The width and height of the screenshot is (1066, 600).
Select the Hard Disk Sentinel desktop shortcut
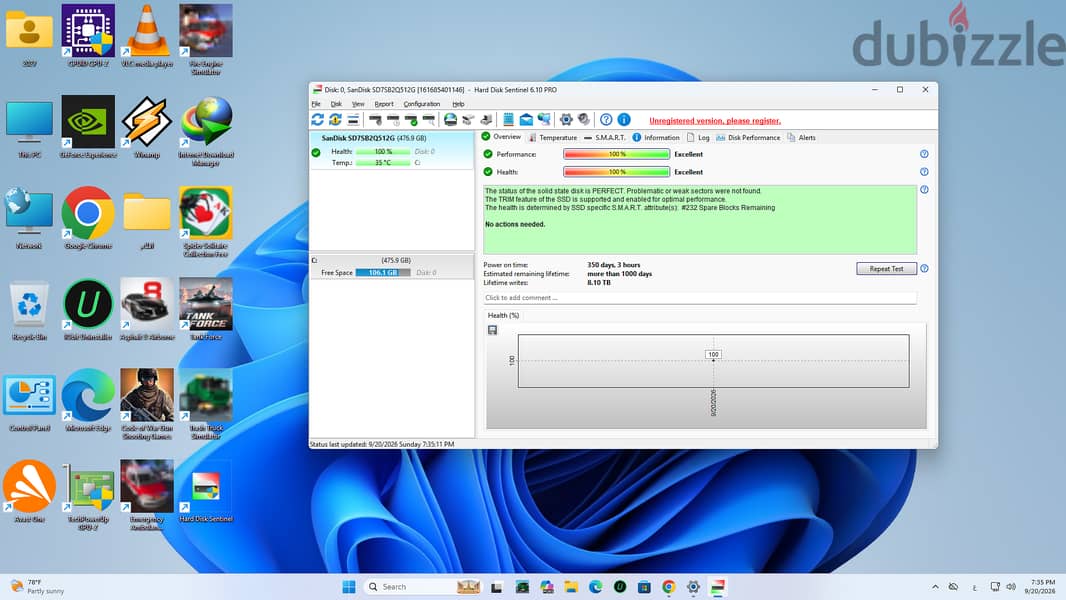pos(206,492)
